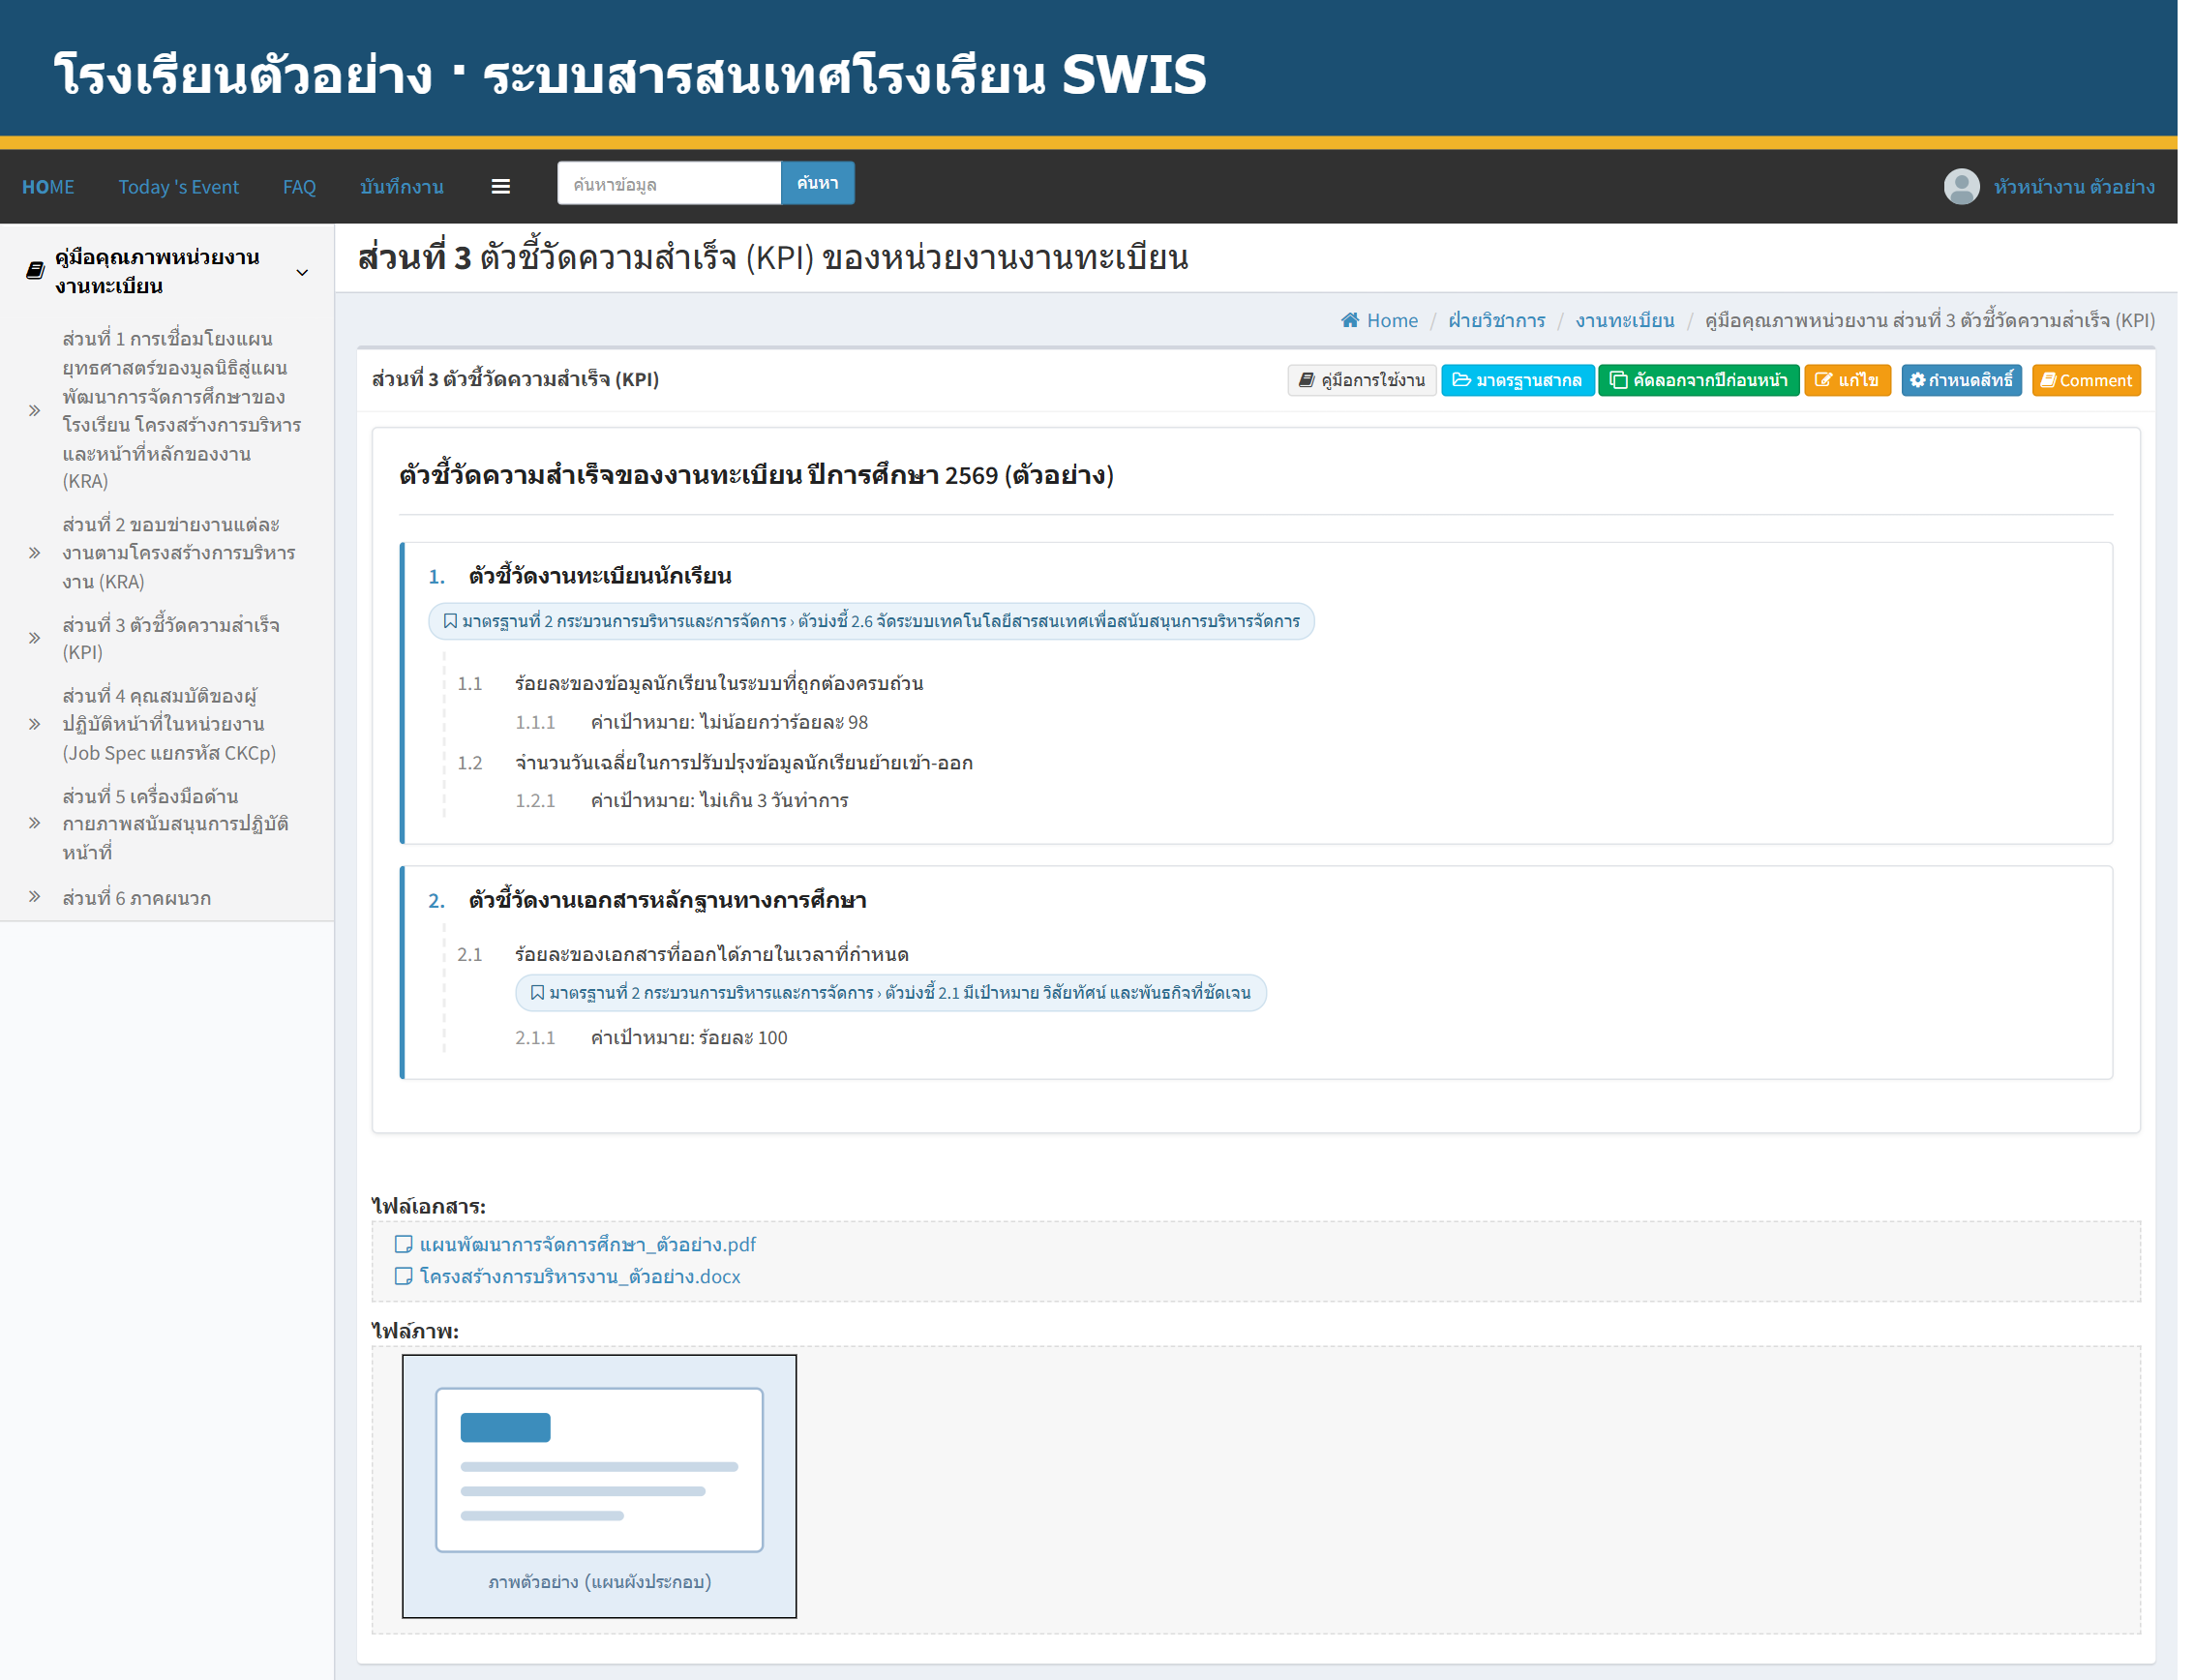
Task: Click the book icon beside คู่มือคุณภาพหน่วยงาน
Action: click(35, 271)
